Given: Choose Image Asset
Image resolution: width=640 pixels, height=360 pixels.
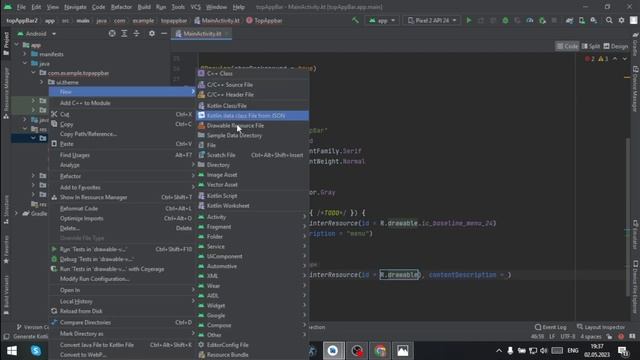Looking at the screenshot, I should tap(252, 175).
